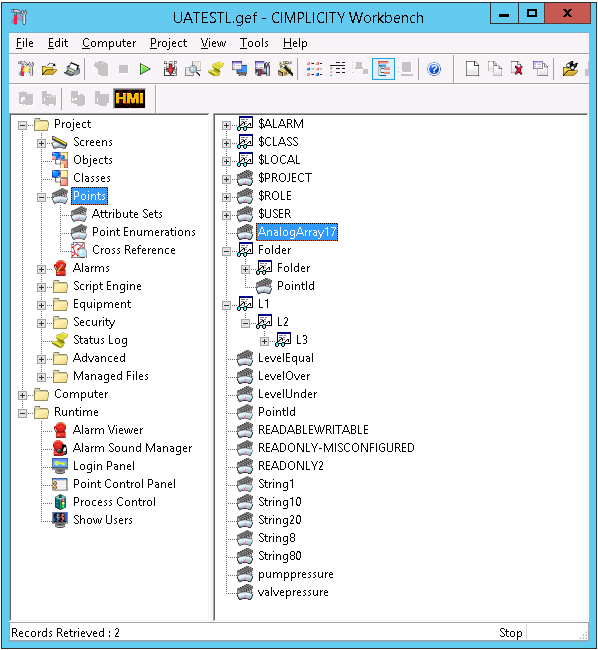Open the Help menu
This screenshot has height=650, width=598.
click(295, 43)
